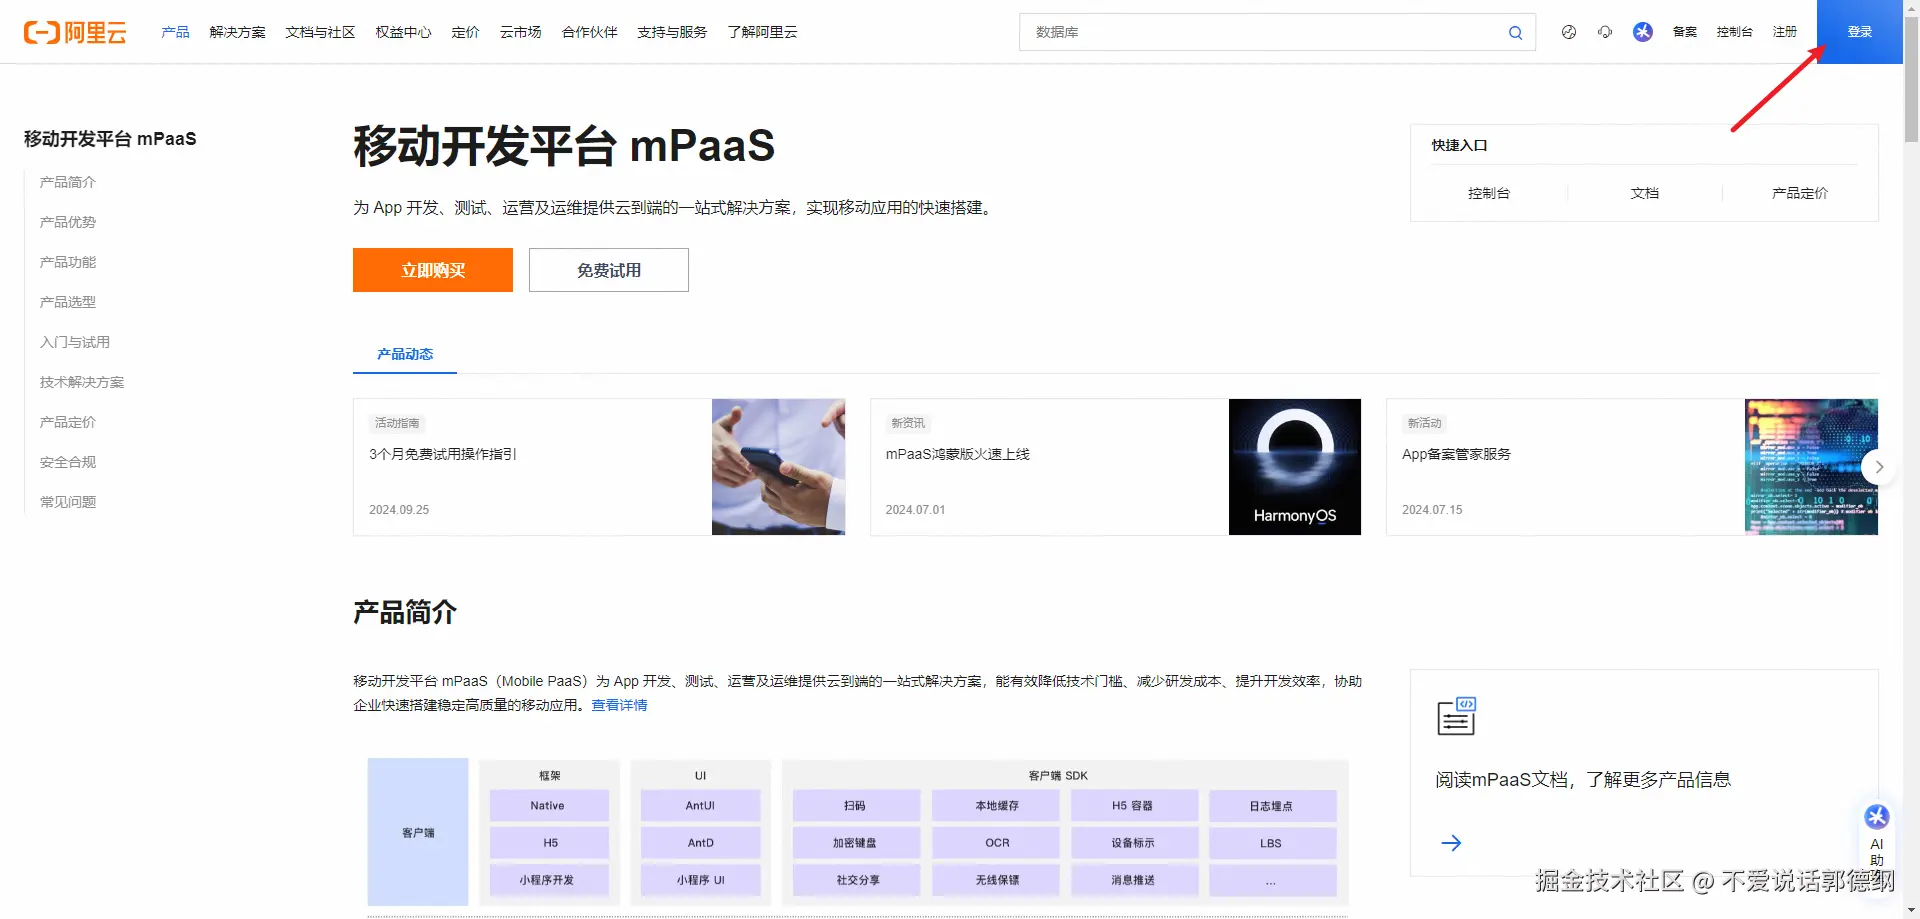Click the 移动开发平台 mPaaS sidebar title

pyautogui.click(x=110, y=139)
